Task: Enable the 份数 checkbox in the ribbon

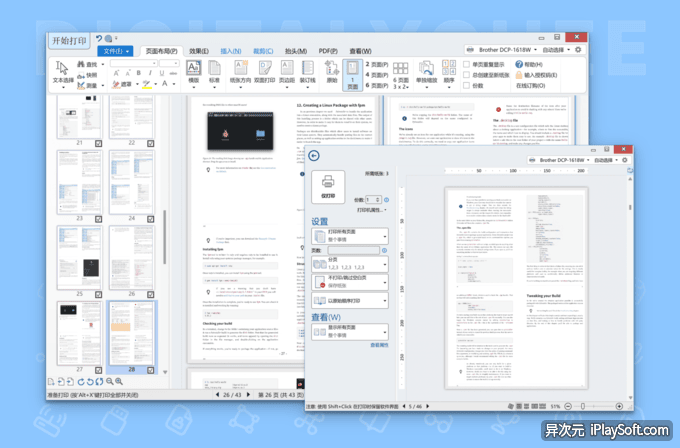Action: (x=467, y=85)
